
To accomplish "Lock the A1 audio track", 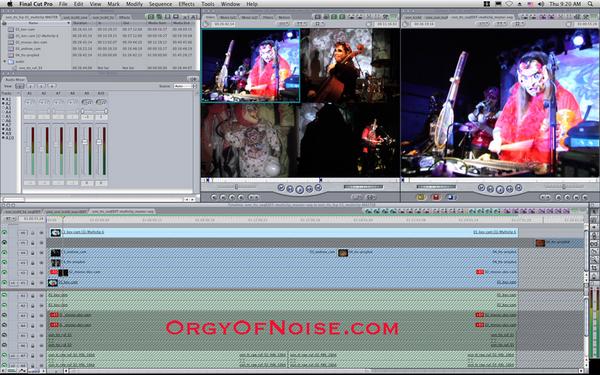I will pyautogui.click(x=33, y=295).
